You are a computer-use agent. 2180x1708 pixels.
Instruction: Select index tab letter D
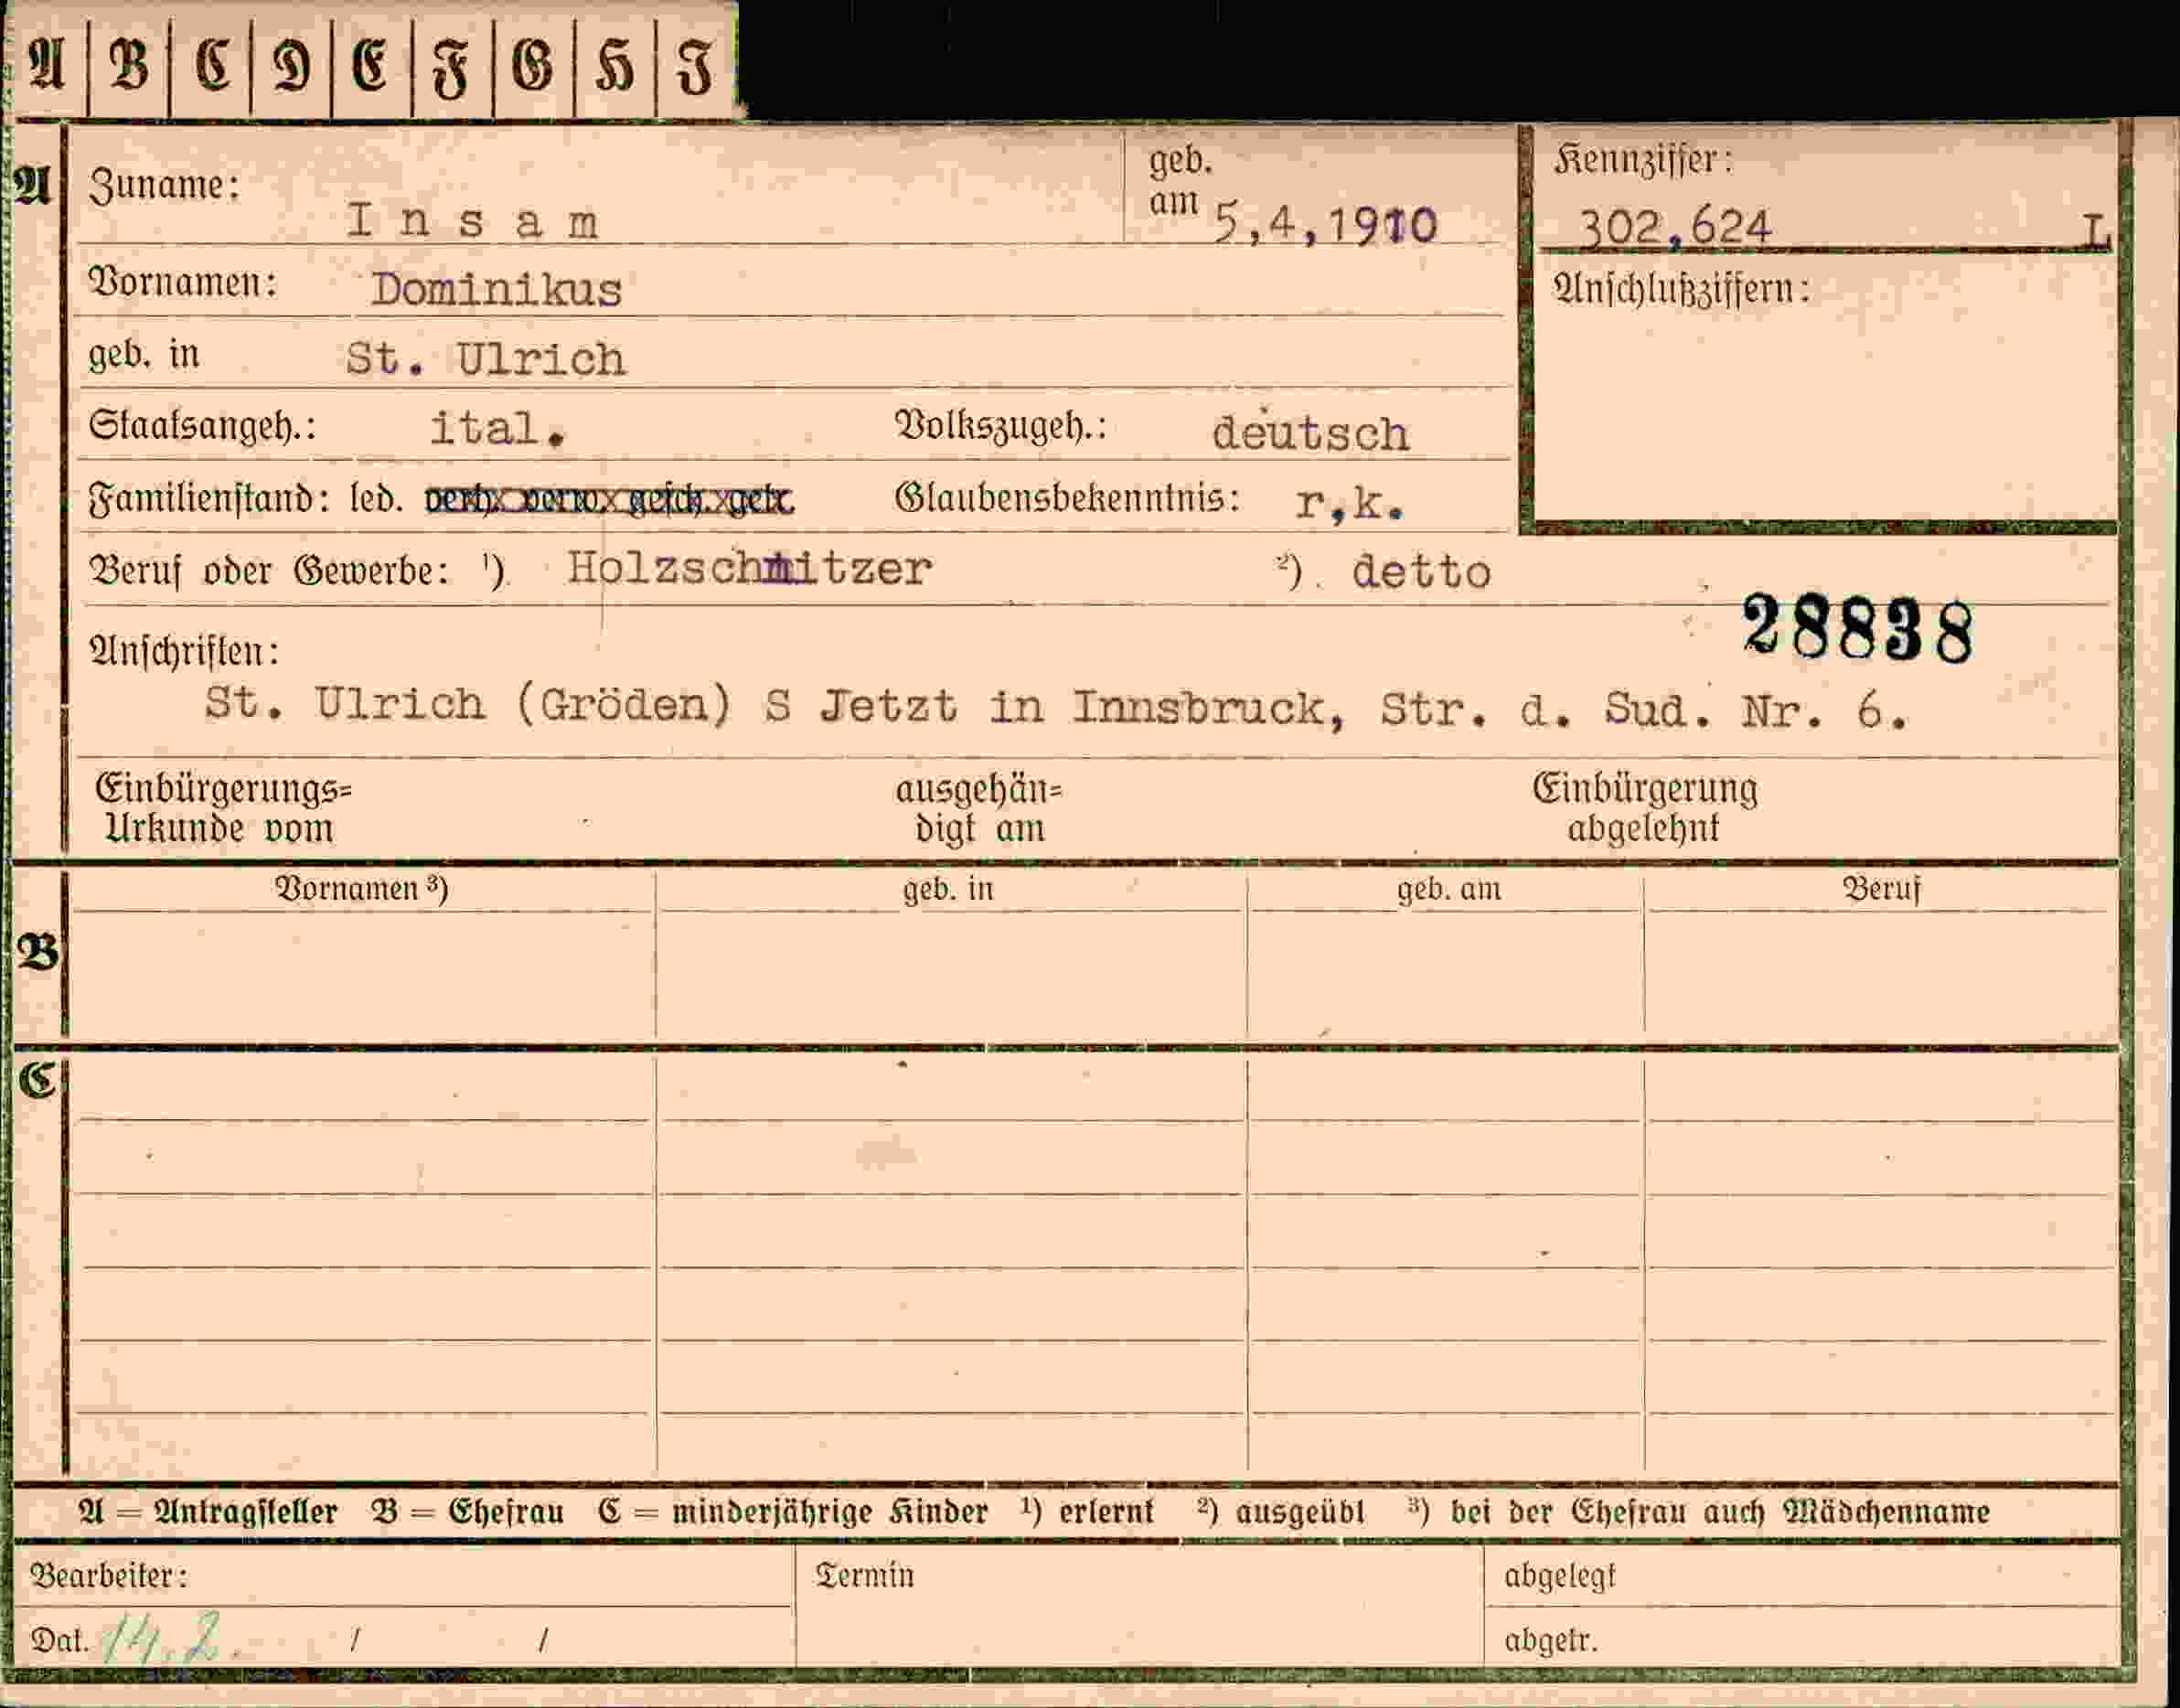[292, 66]
